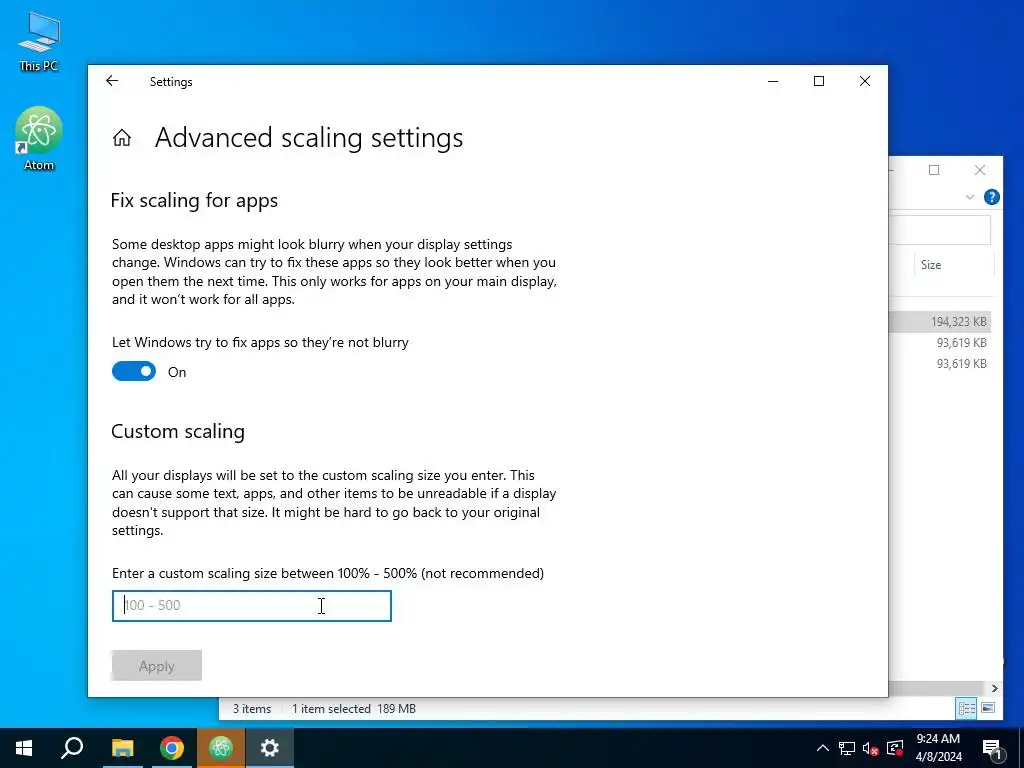The height and width of the screenshot is (768, 1024).
Task: Close the Settings window
Action: [865, 81]
